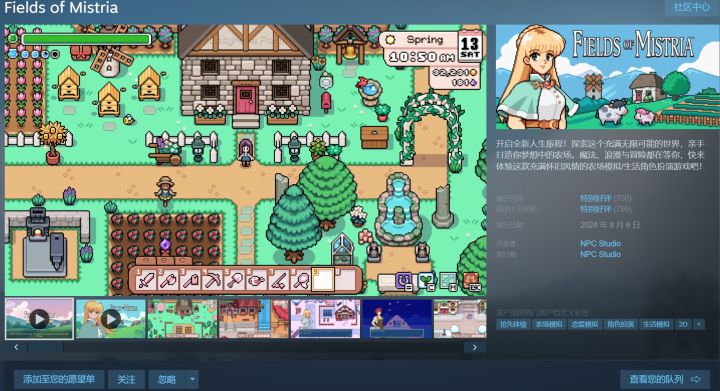Screen dimensions: 720x391
Task: Open developer row NPC Studio link
Action: coord(600,243)
